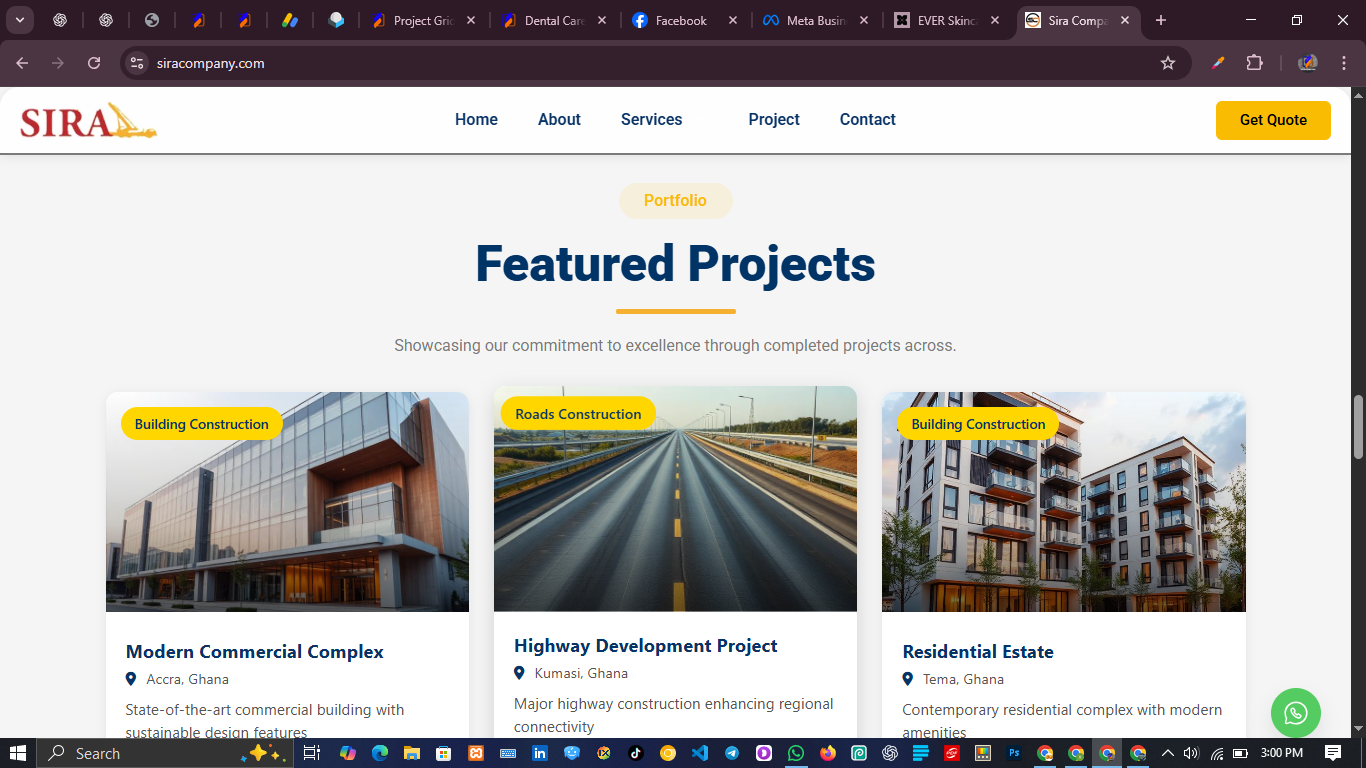
Task: Open Telegram from the taskbar
Action: pyautogui.click(x=731, y=753)
